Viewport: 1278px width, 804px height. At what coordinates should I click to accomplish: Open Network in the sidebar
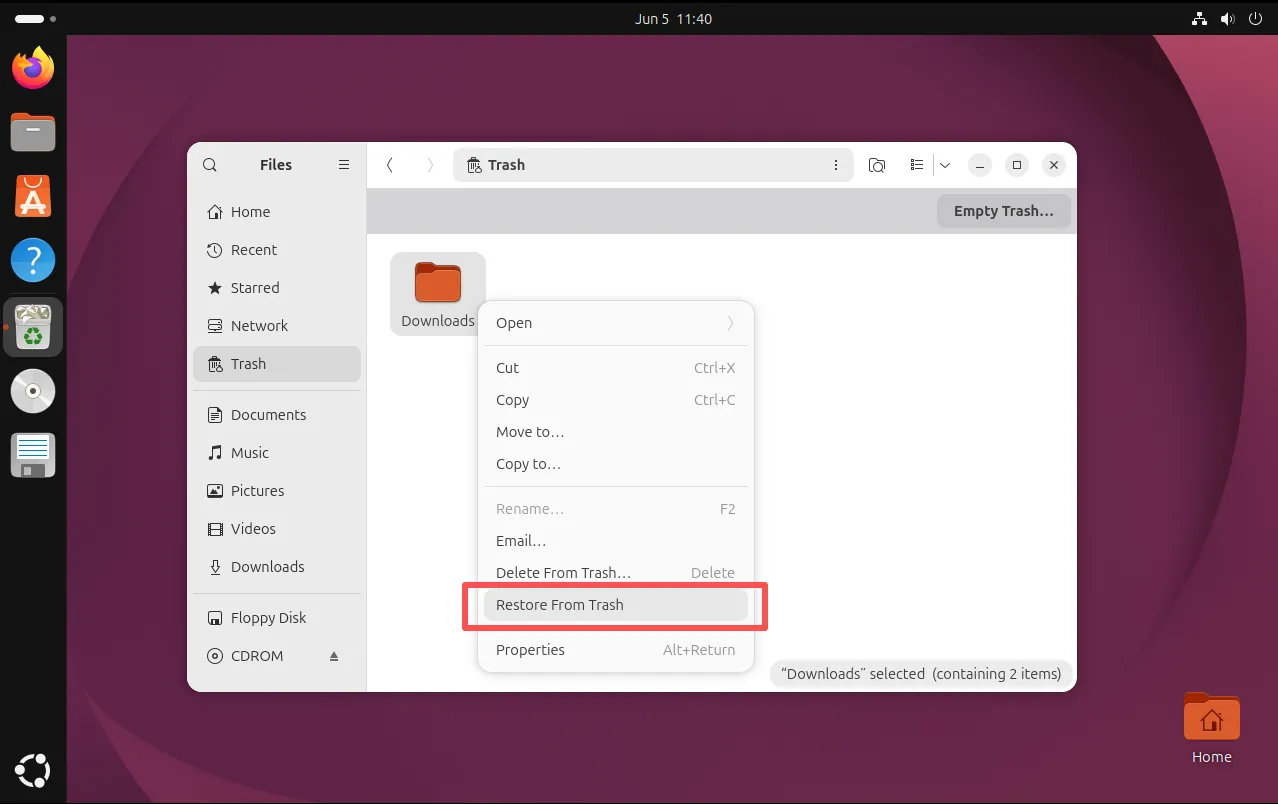coord(277,326)
